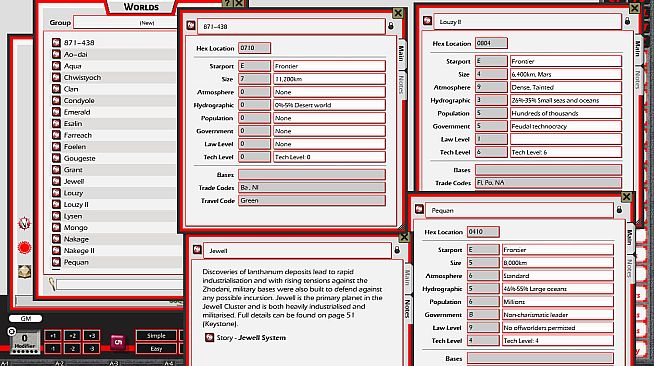Click the +3 modifier button

(x=91, y=336)
